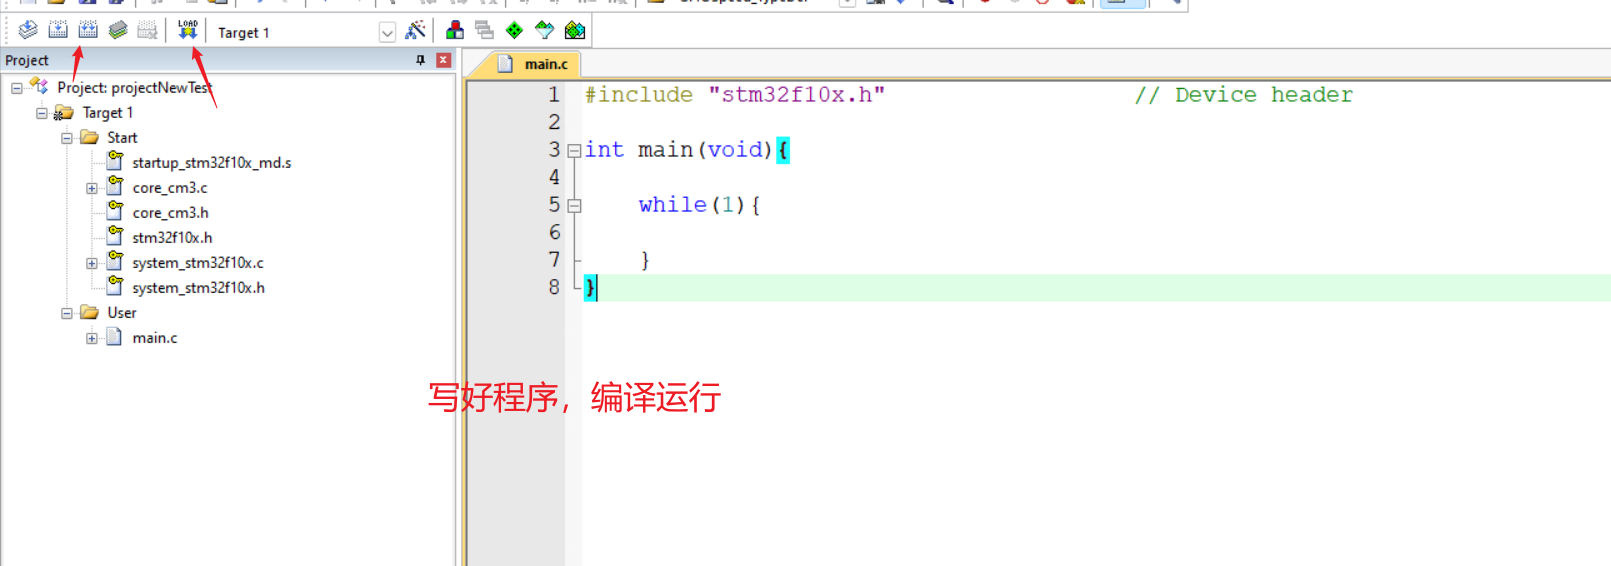Click the stm32f10x.h file icon
This screenshot has width=1611, height=566.
115,235
